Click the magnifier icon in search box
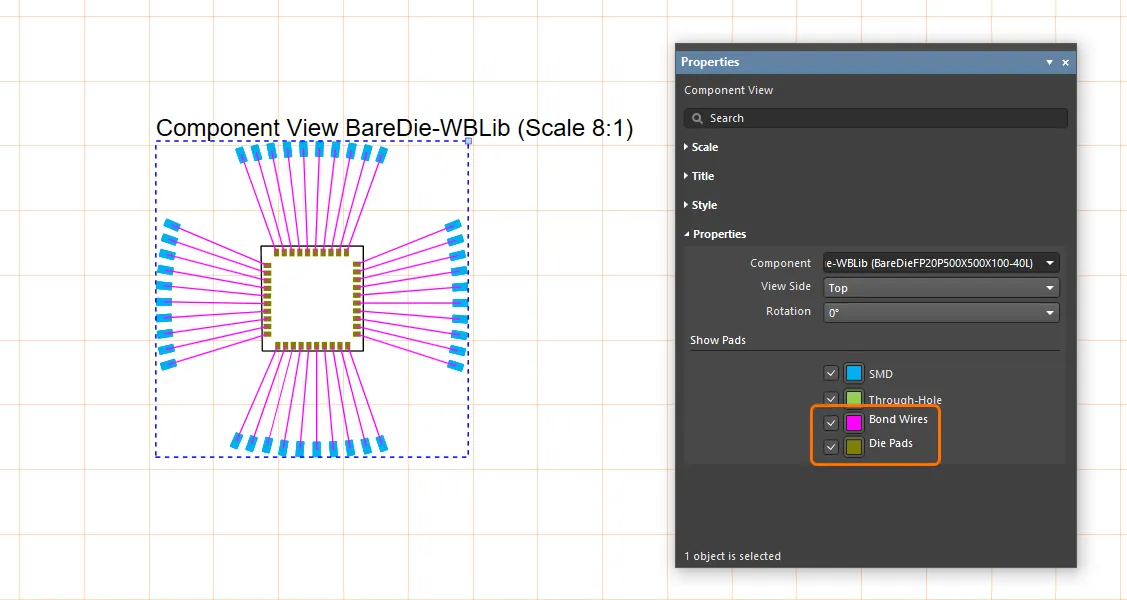Screen dimensions: 1127x600 click(697, 118)
